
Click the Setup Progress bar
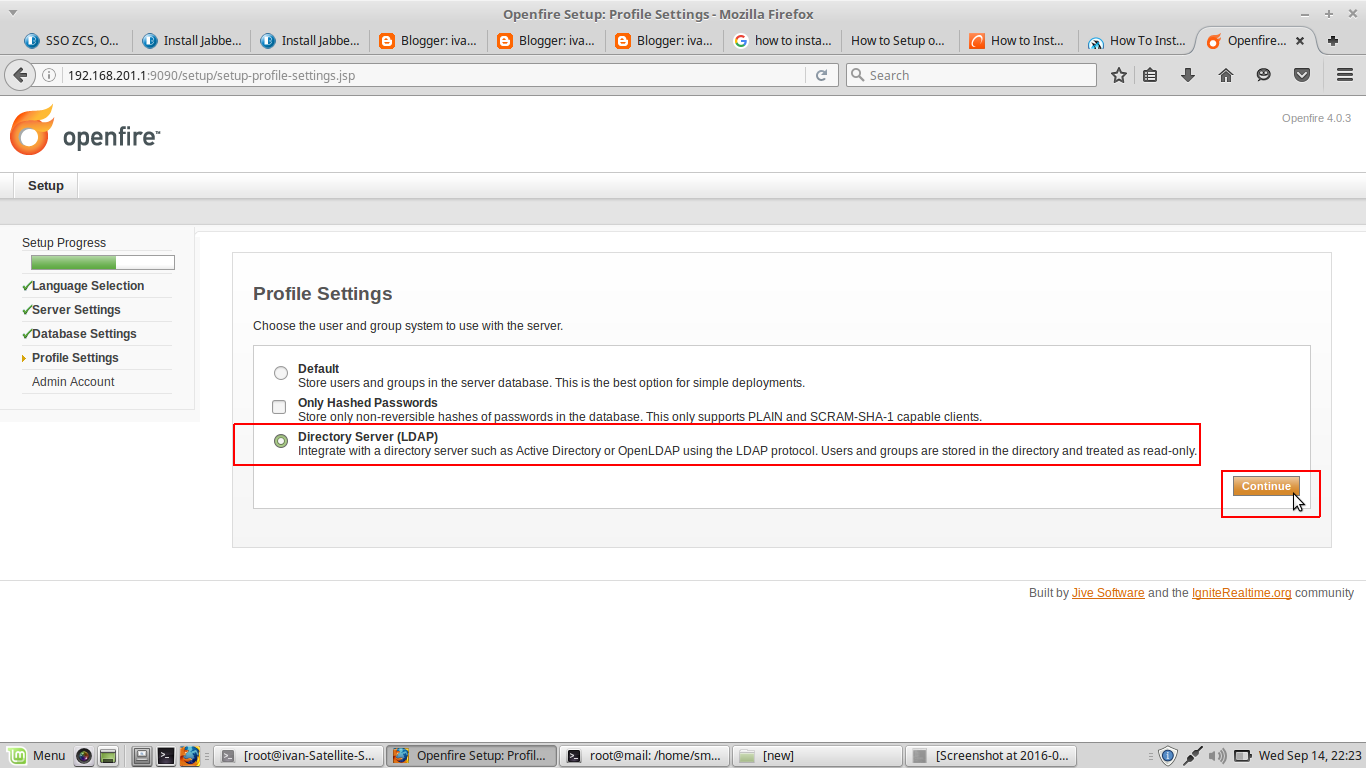click(100, 262)
